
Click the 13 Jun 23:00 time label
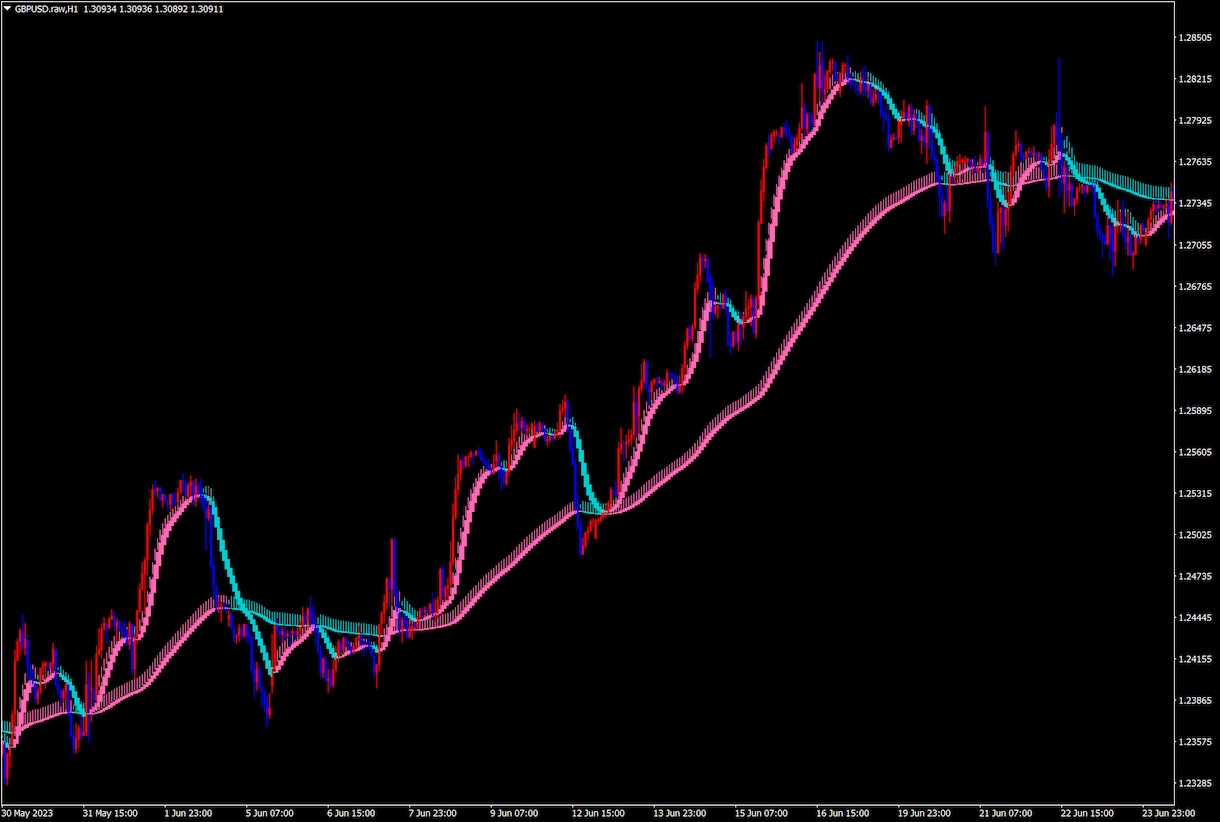681,813
